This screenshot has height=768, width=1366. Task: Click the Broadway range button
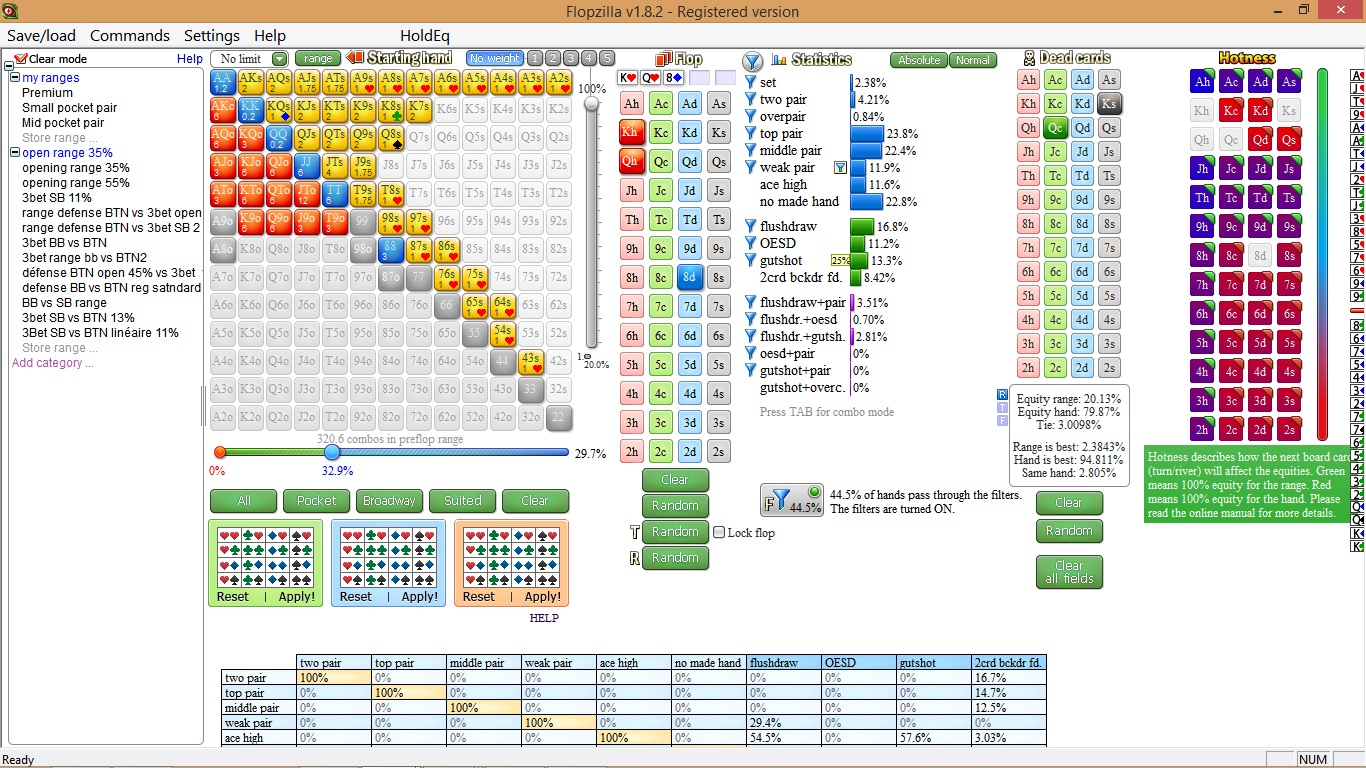click(x=390, y=501)
